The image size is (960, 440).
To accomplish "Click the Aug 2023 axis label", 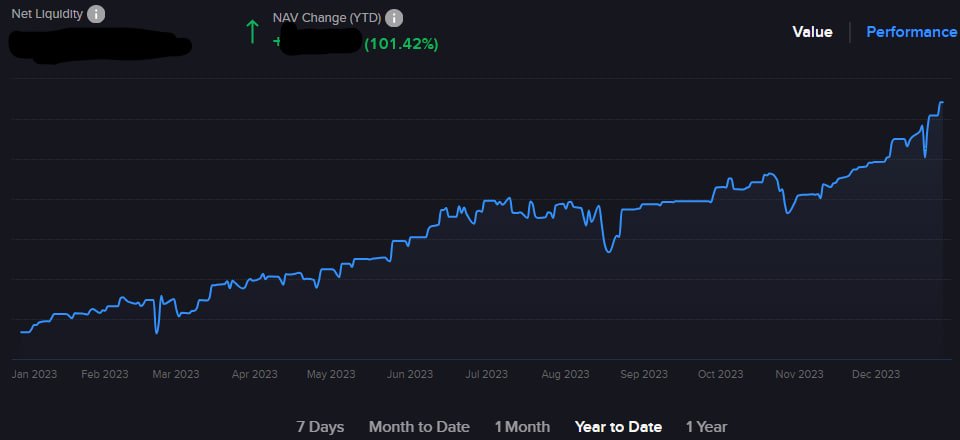I will pos(565,374).
